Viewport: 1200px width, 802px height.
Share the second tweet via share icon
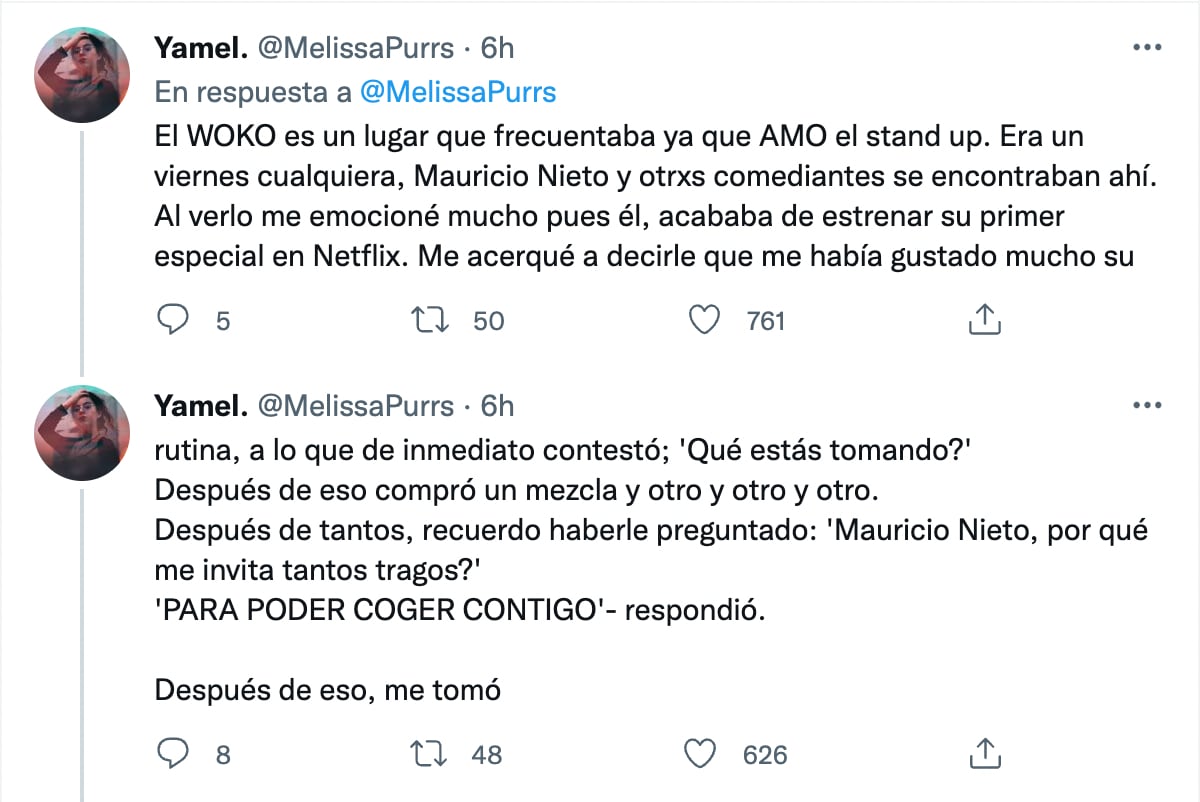coord(985,754)
